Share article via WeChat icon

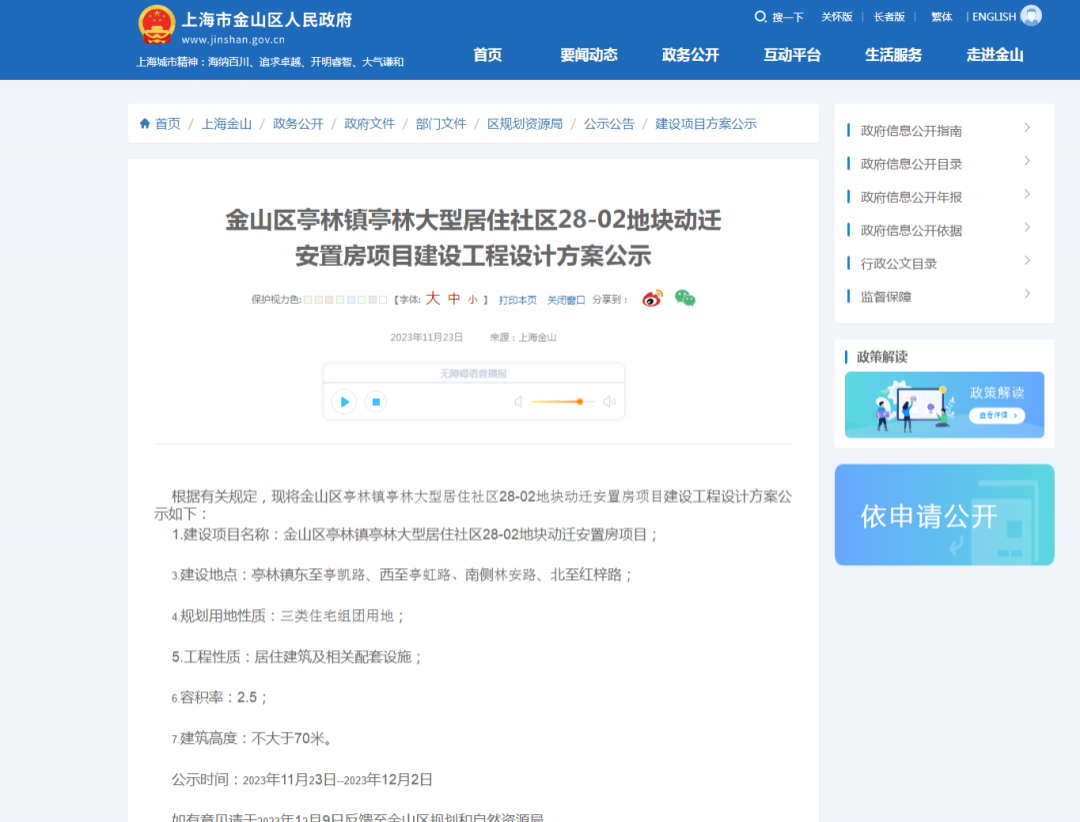click(x=685, y=298)
